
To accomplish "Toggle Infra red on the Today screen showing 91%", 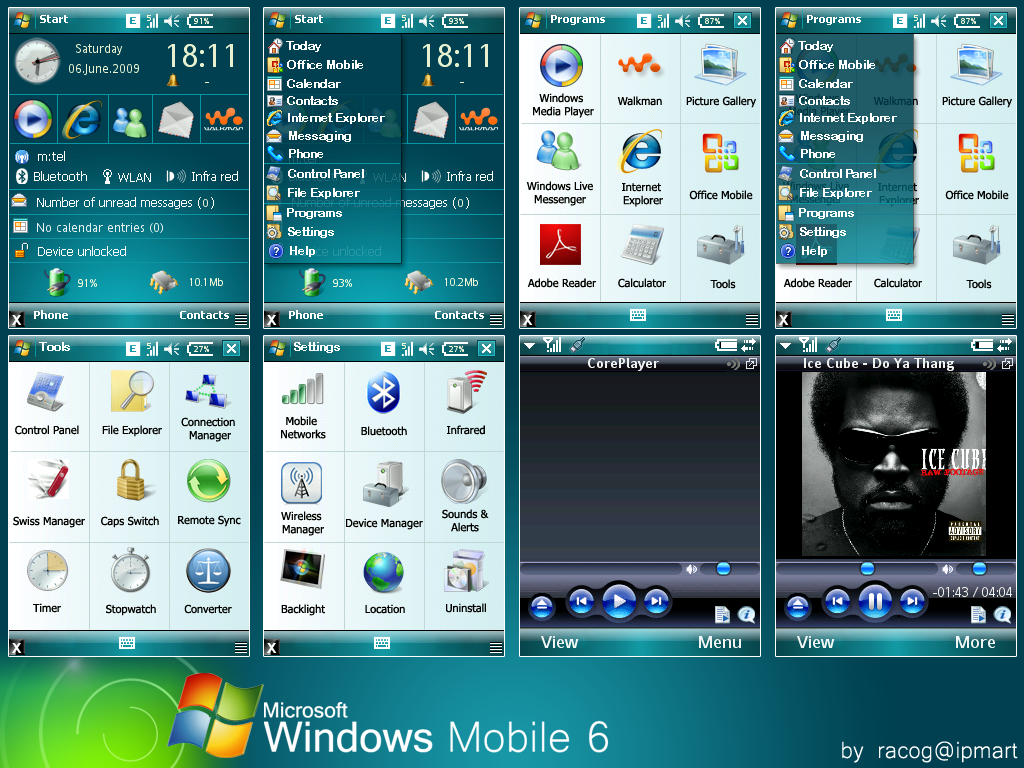I will pyautogui.click(x=202, y=176).
